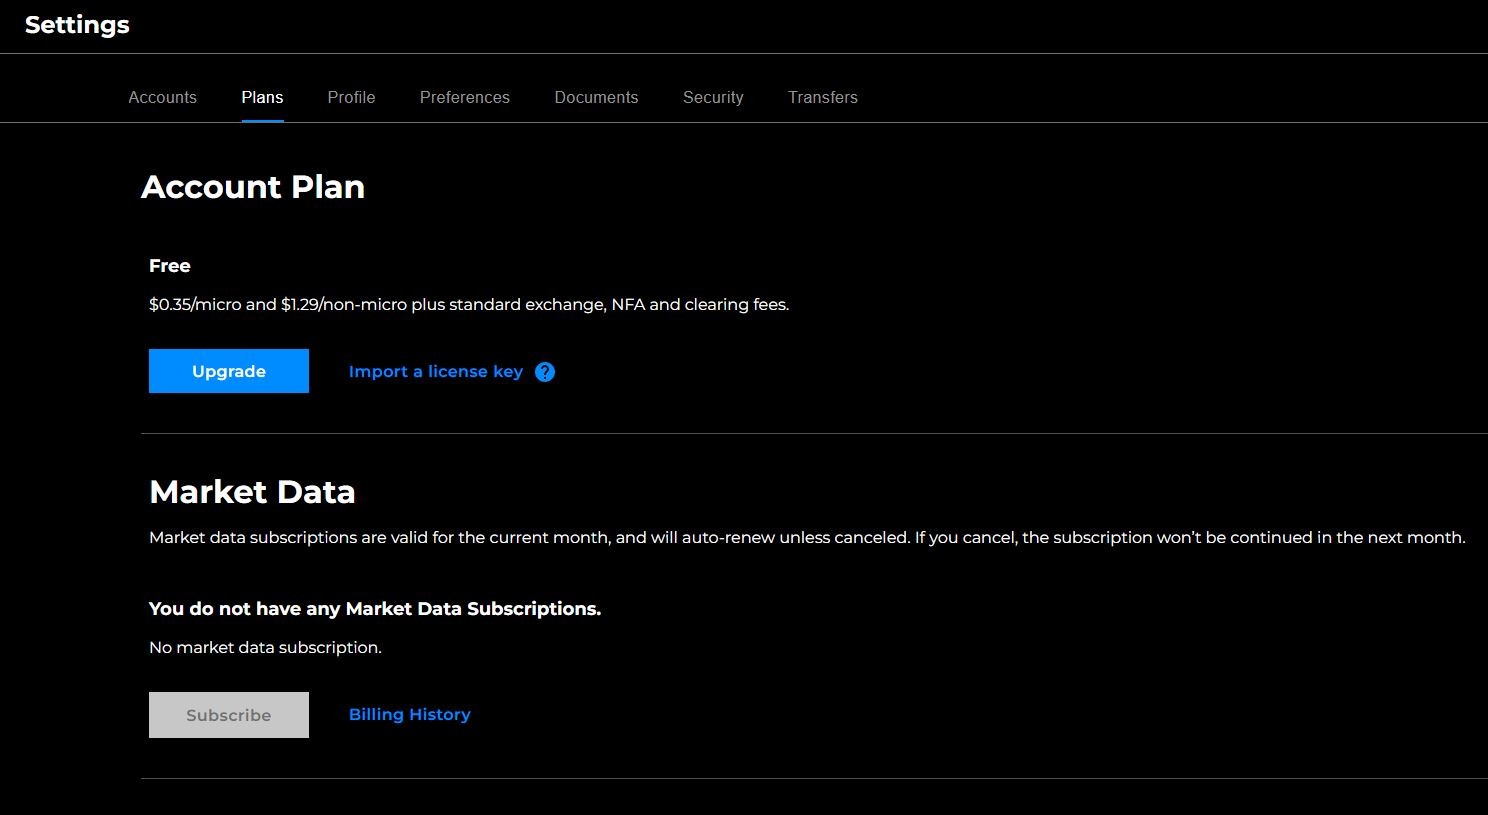Click the "No market data subscription." text
1488x815 pixels.
(265, 648)
